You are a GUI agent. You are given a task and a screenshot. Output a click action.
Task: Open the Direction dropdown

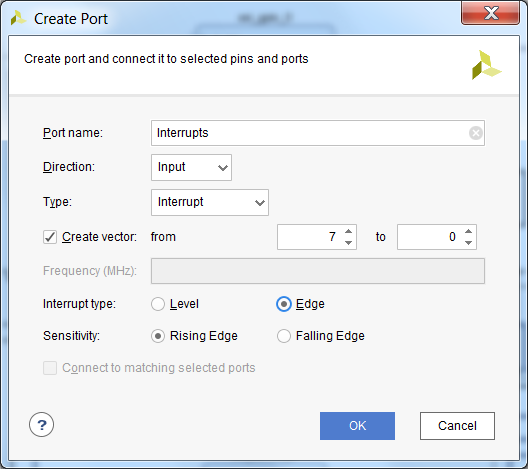click(191, 167)
